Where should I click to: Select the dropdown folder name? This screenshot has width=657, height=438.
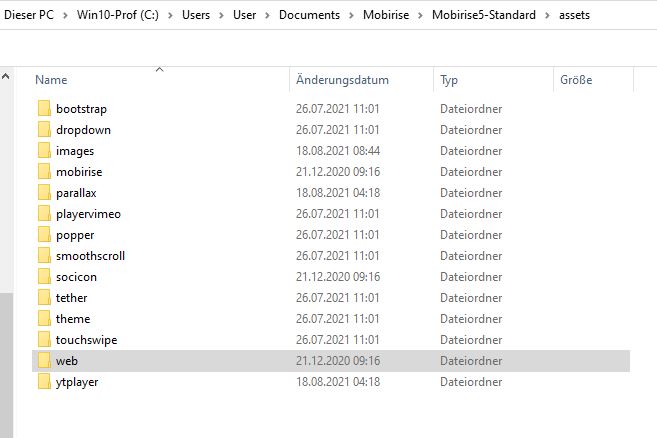pyautogui.click(x=83, y=130)
